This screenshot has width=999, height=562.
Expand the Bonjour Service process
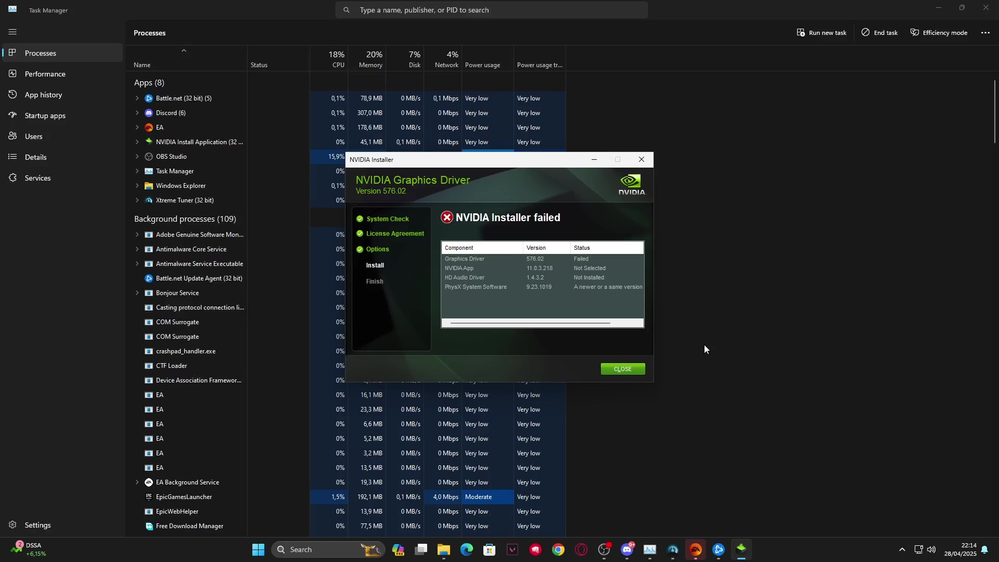point(137,293)
